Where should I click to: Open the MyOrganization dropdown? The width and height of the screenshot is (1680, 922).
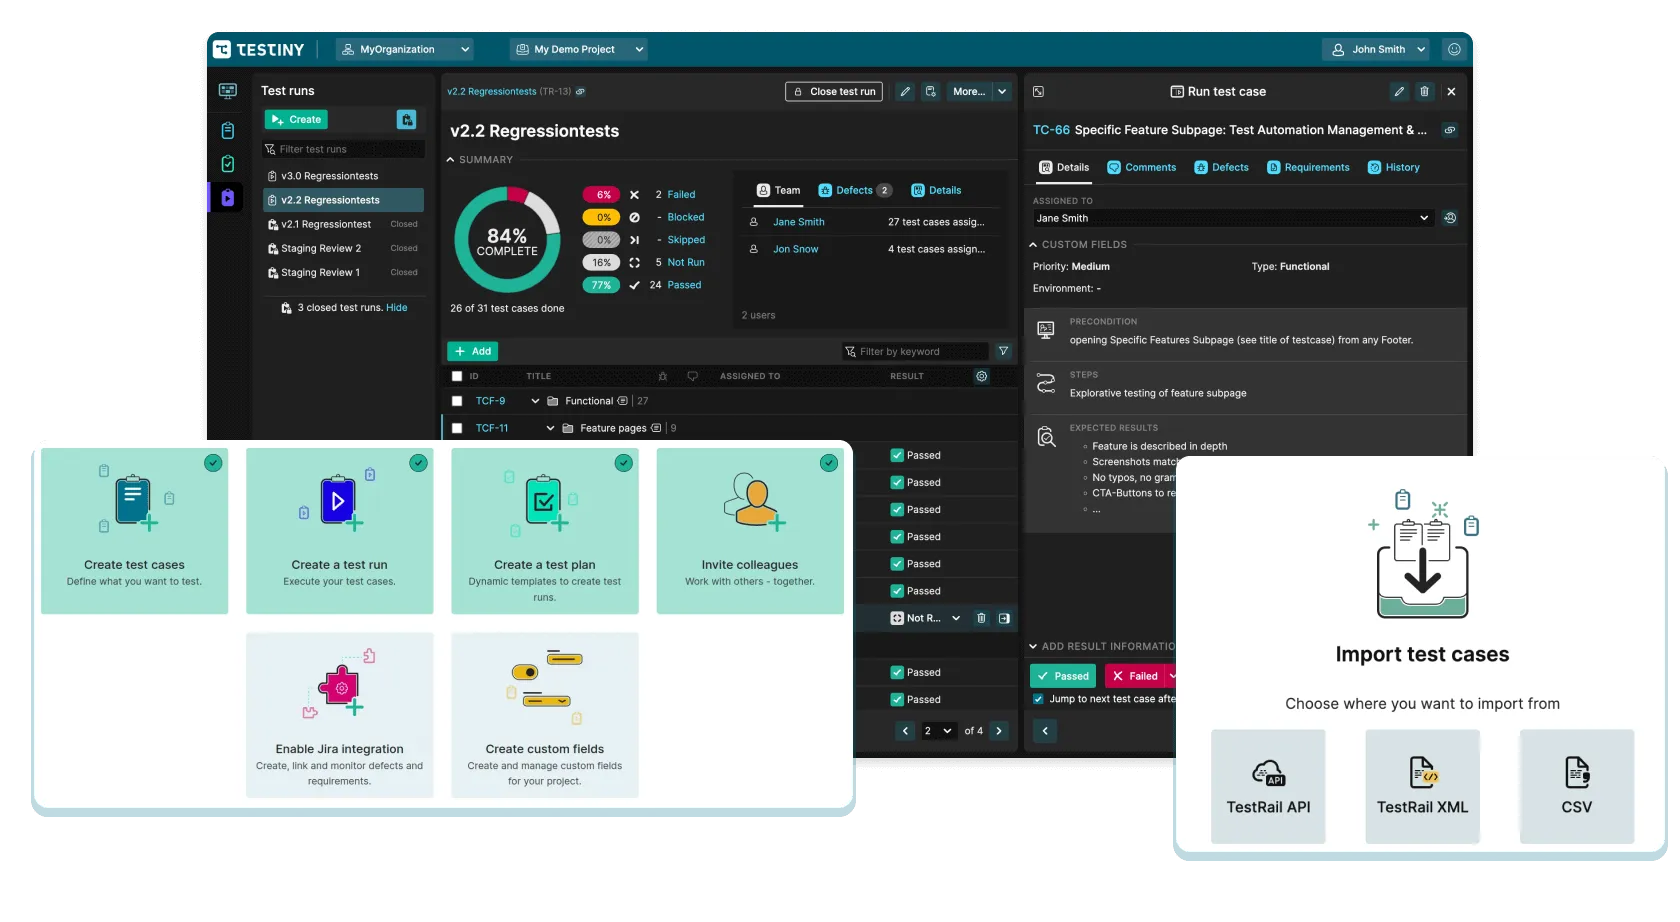(x=405, y=49)
